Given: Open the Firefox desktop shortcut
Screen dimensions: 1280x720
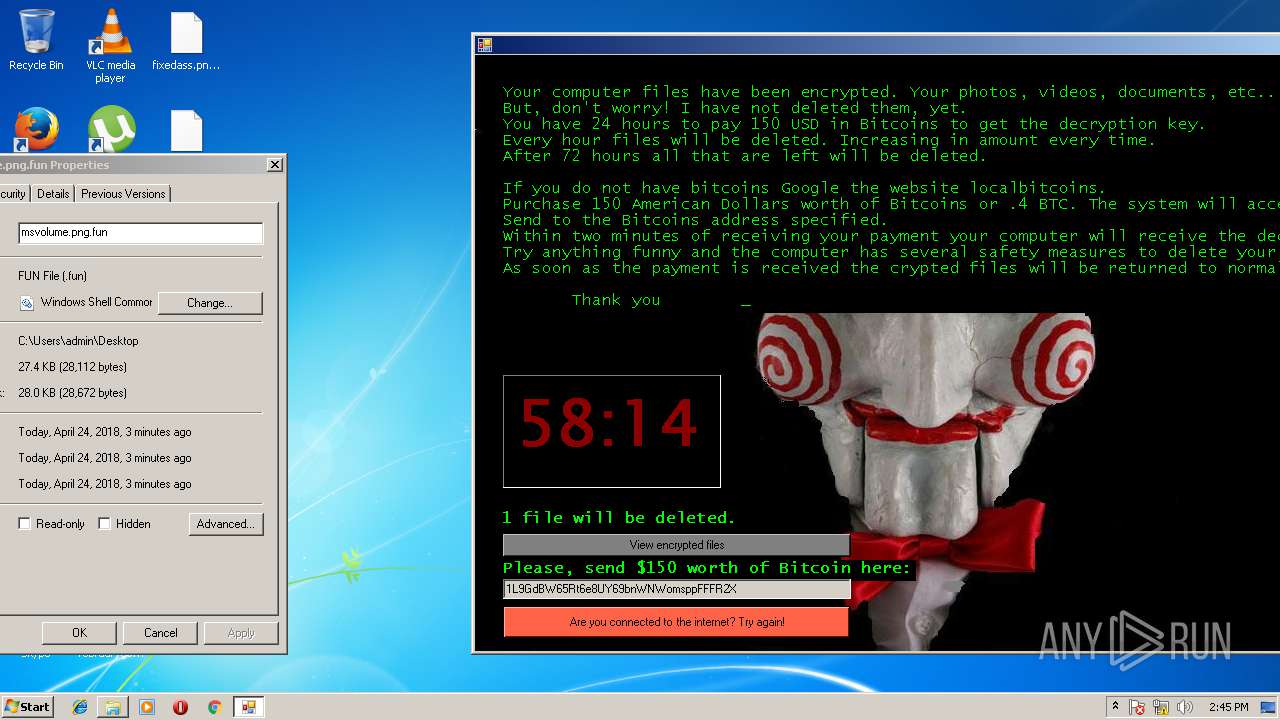Looking at the screenshot, I should click(x=36, y=130).
